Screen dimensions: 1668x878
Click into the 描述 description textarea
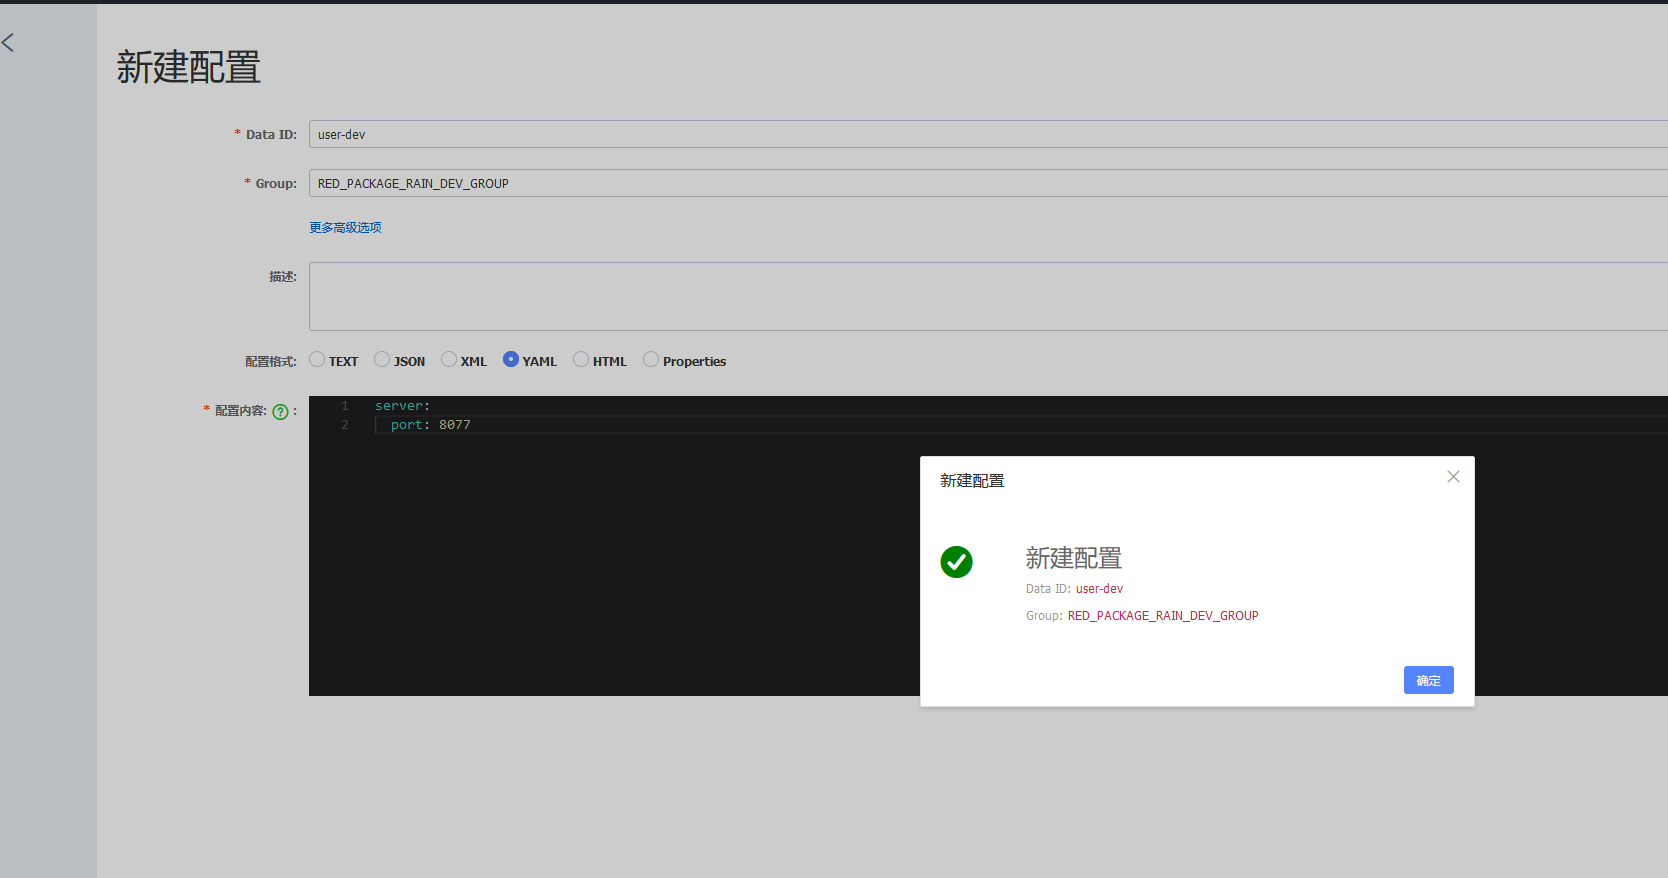[988, 296]
